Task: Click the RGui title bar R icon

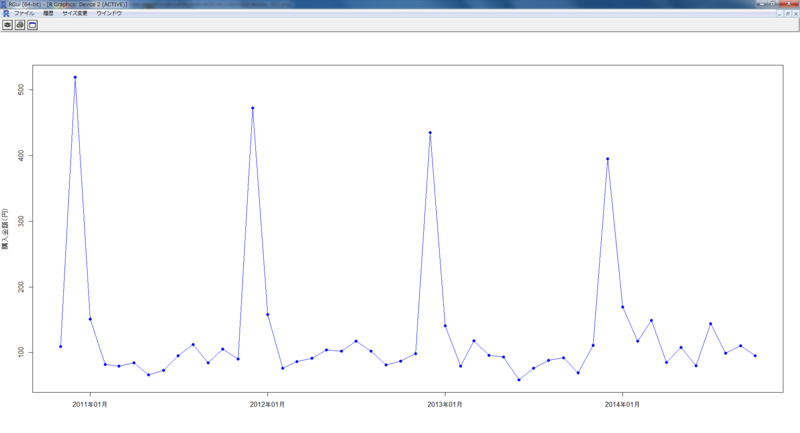Action: coord(4,4)
